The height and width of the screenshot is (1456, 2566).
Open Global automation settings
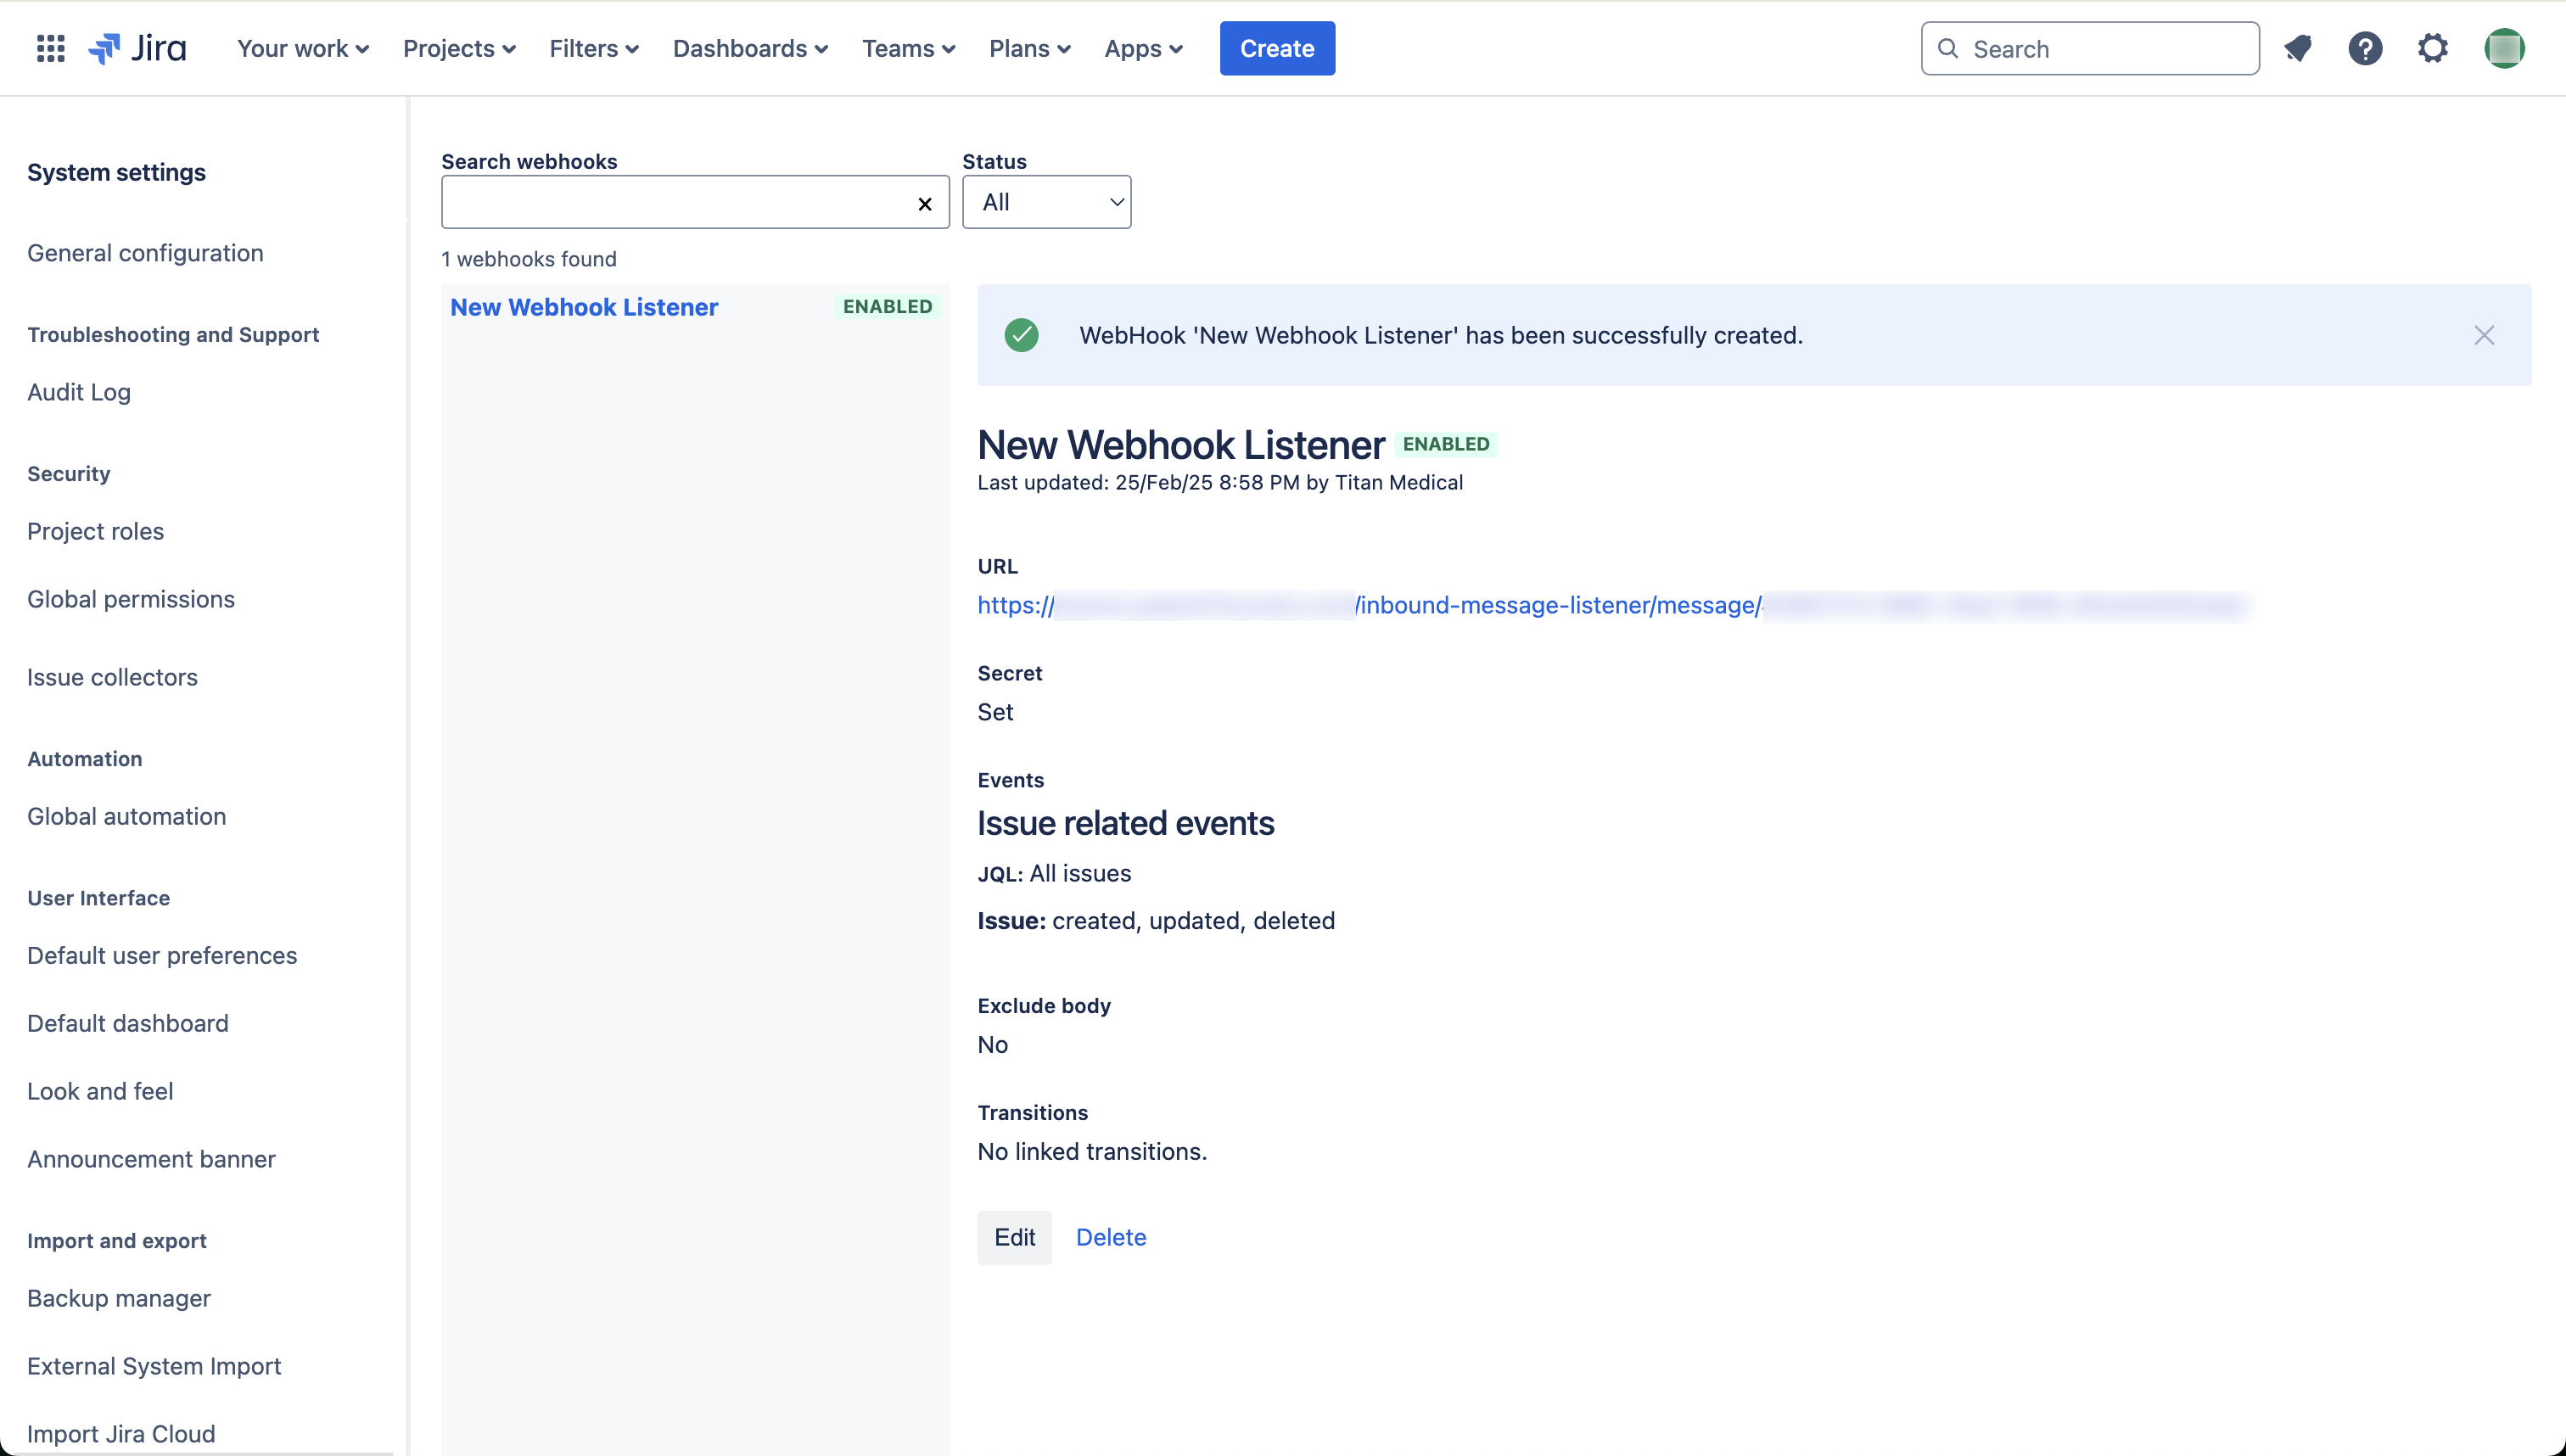click(x=126, y=816)
